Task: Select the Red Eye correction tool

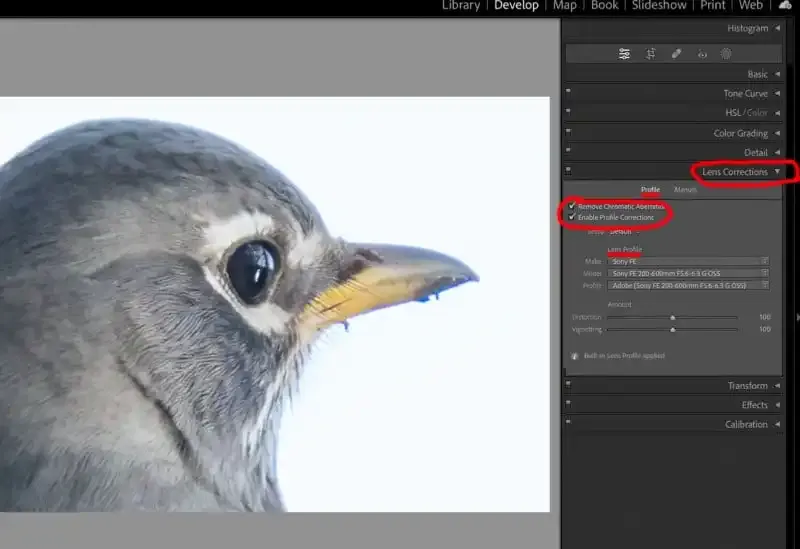Action: [x=702, y=54]
